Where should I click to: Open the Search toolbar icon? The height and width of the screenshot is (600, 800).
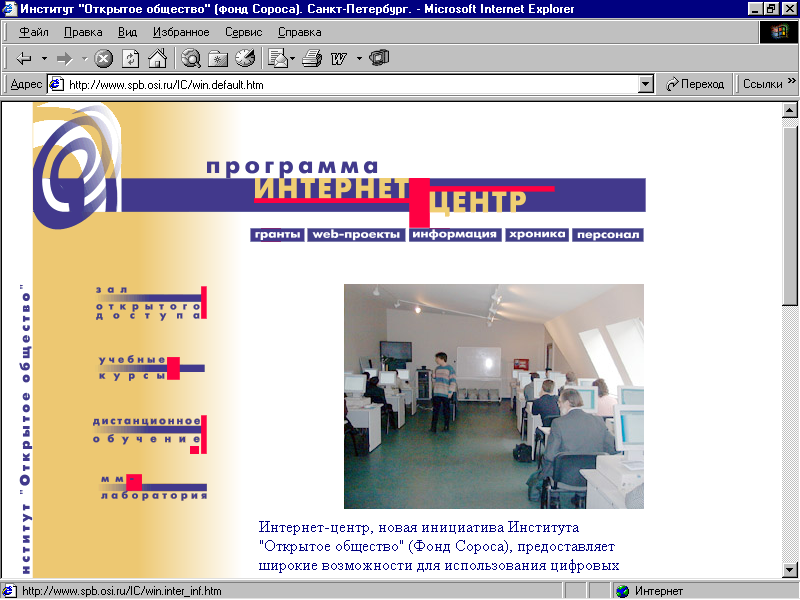[x=191, y=58]
